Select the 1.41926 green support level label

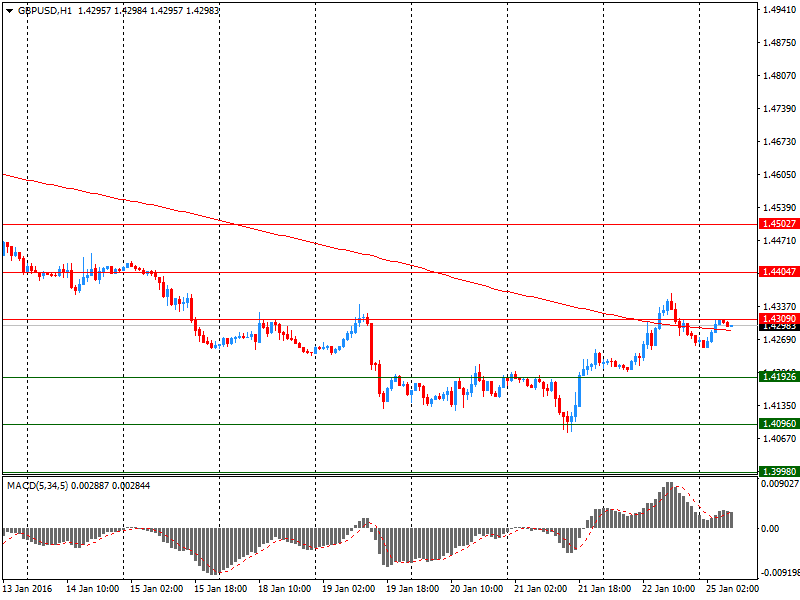coord(779,377)
